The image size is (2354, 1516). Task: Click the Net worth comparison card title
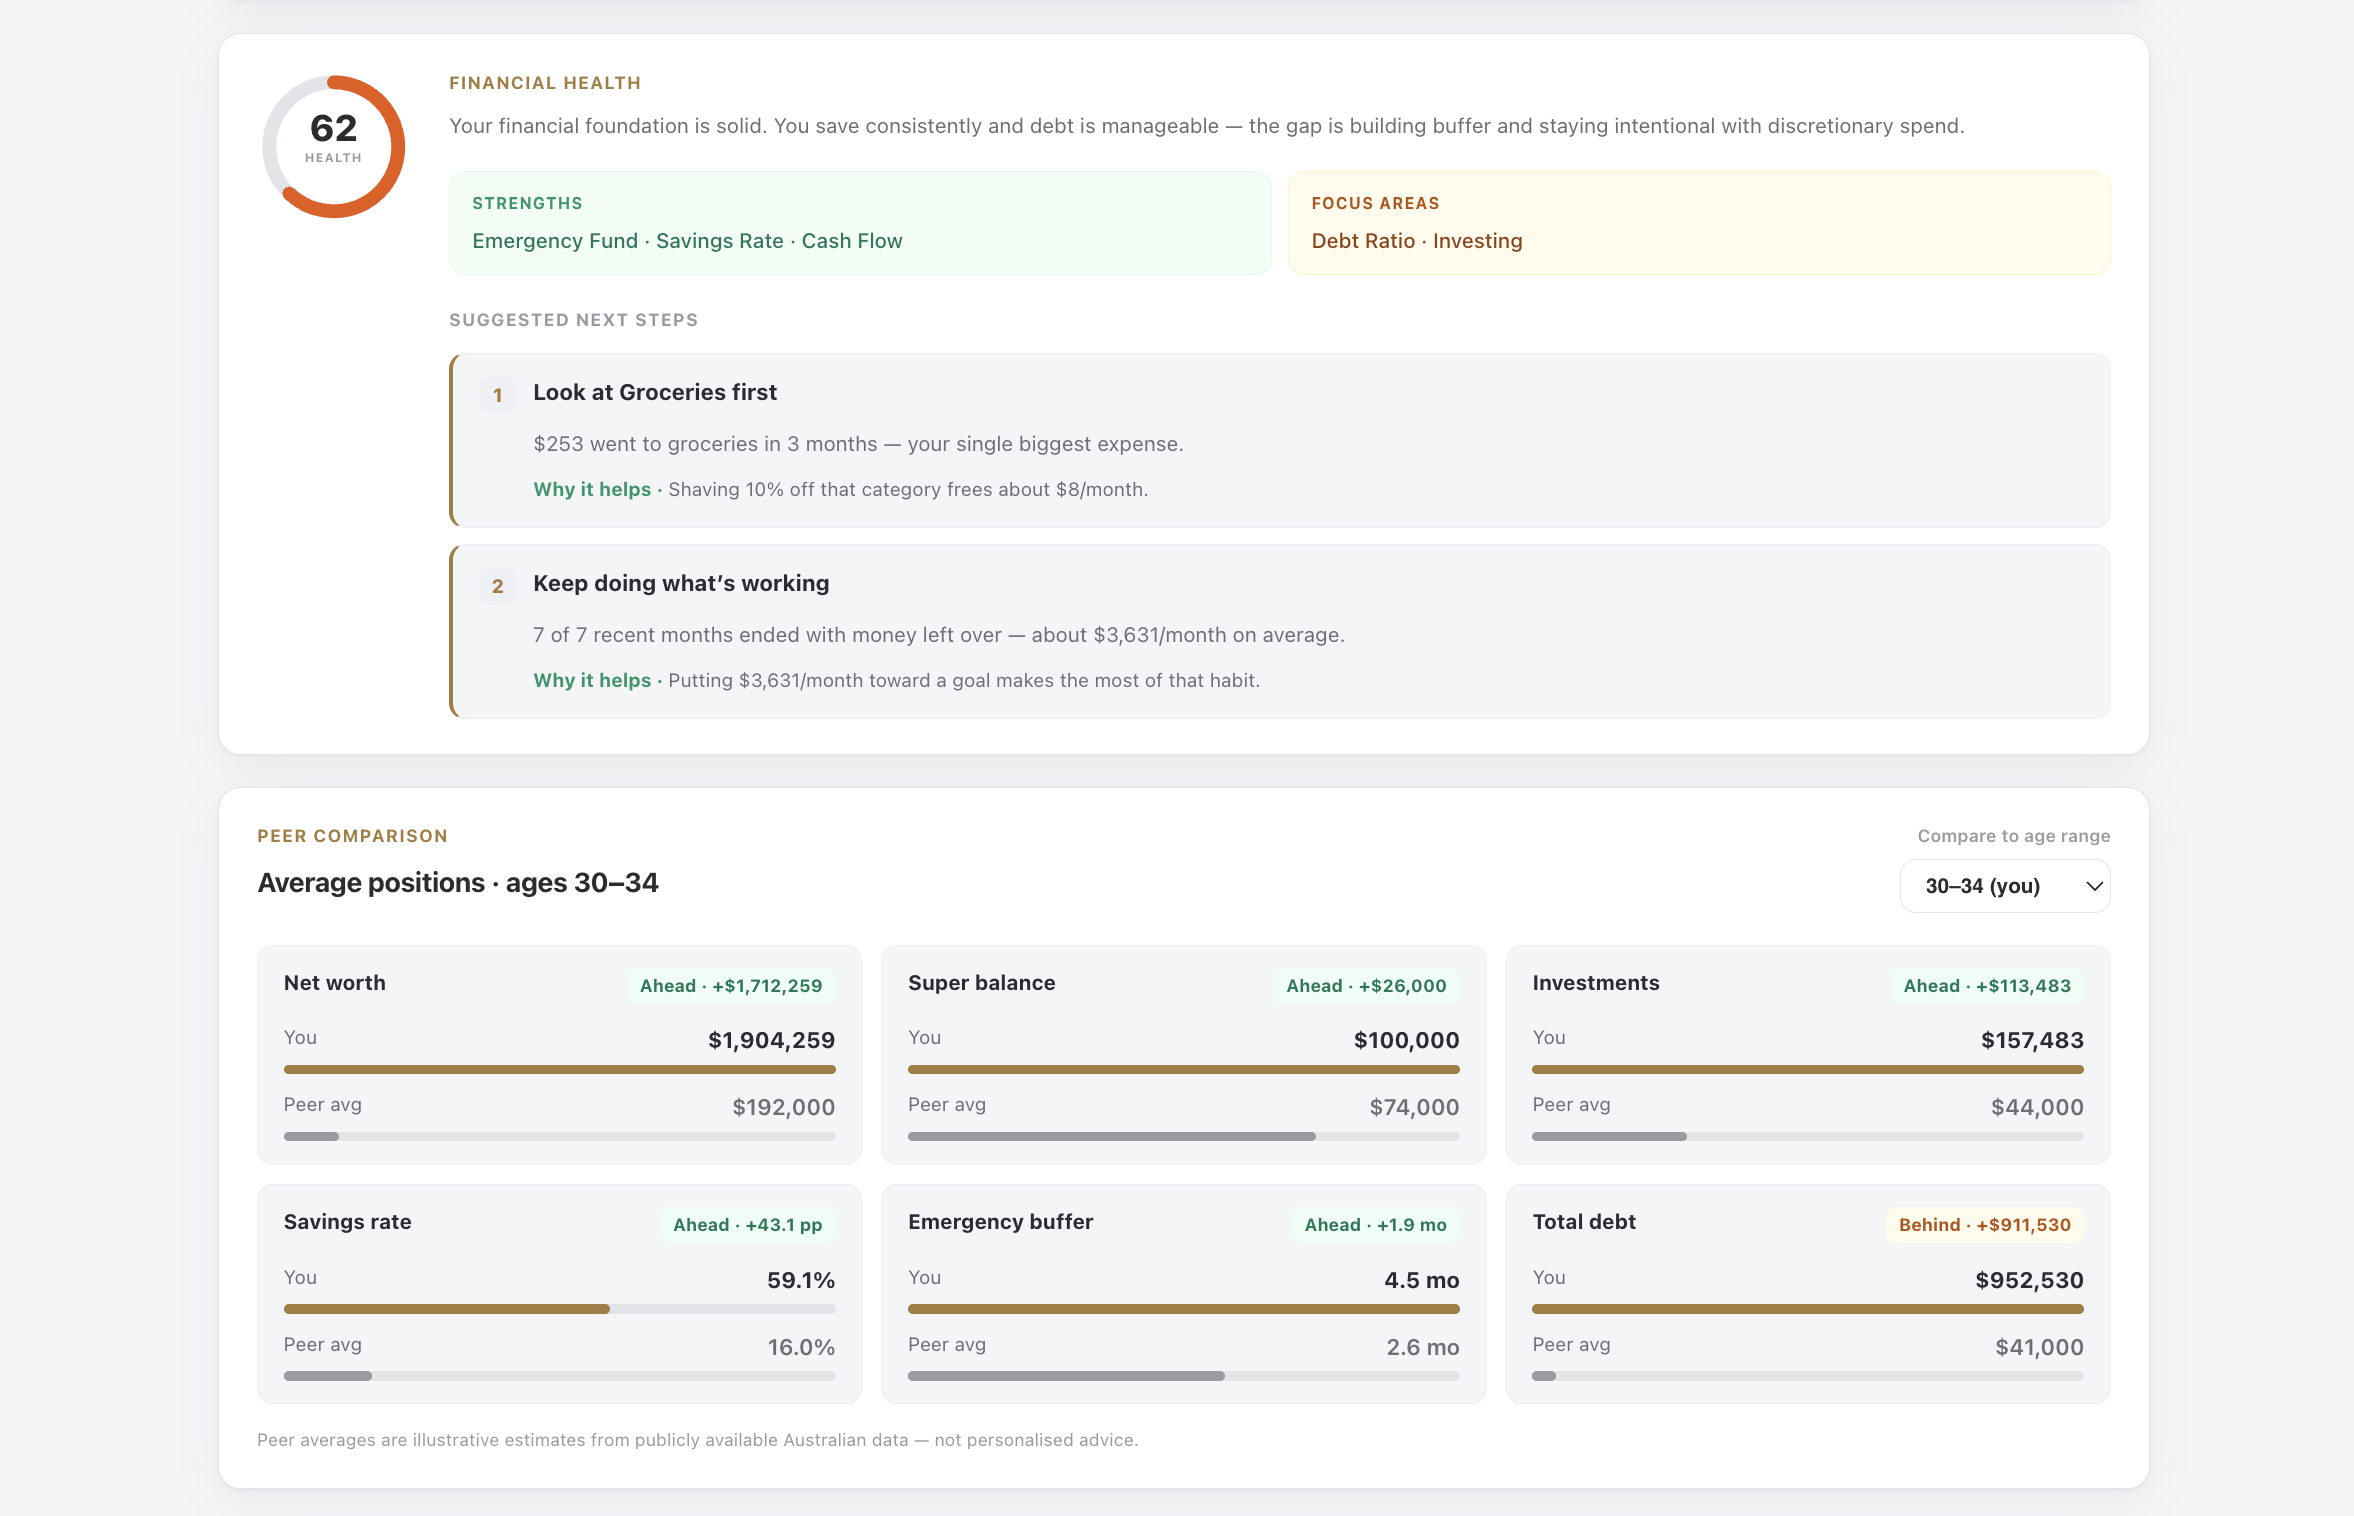click(x=335, y=983)
